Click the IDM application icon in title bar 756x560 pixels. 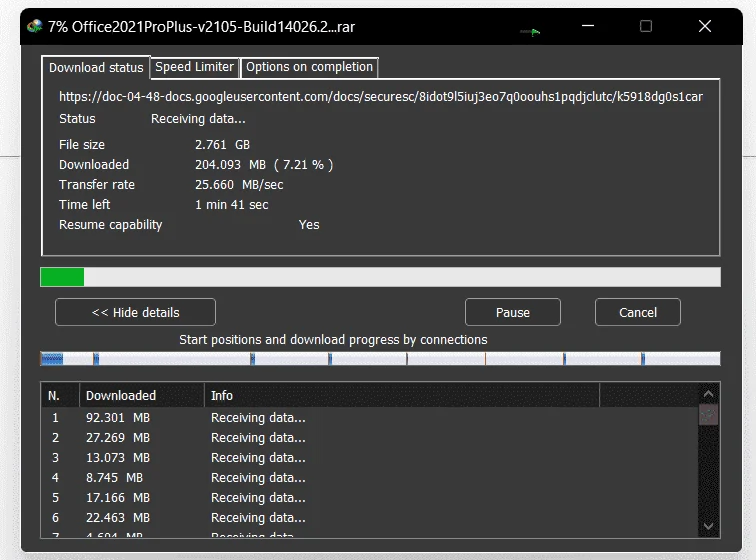pyautogui.click(x=35, y=26)
